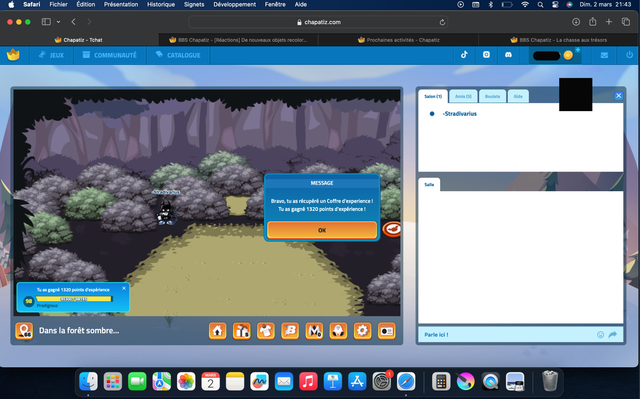Click the gold coin balance icon
Screen dimensions: 640x399
(568, 55)
